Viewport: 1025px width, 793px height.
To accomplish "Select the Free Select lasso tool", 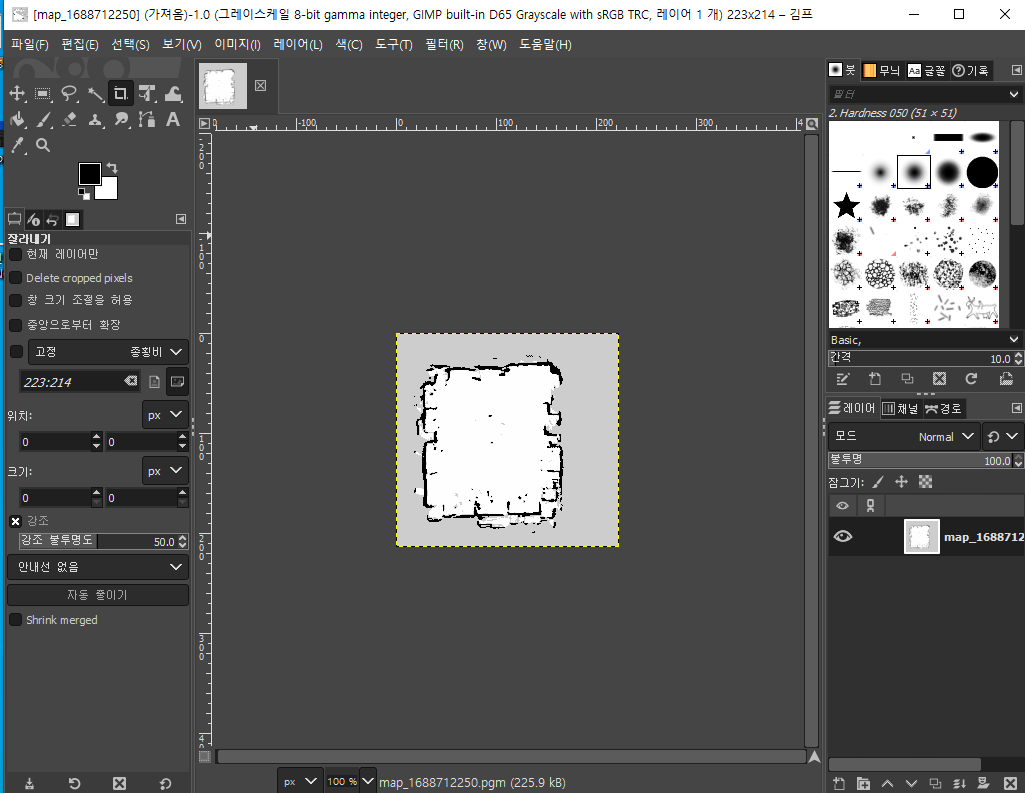I will point(69,94).
